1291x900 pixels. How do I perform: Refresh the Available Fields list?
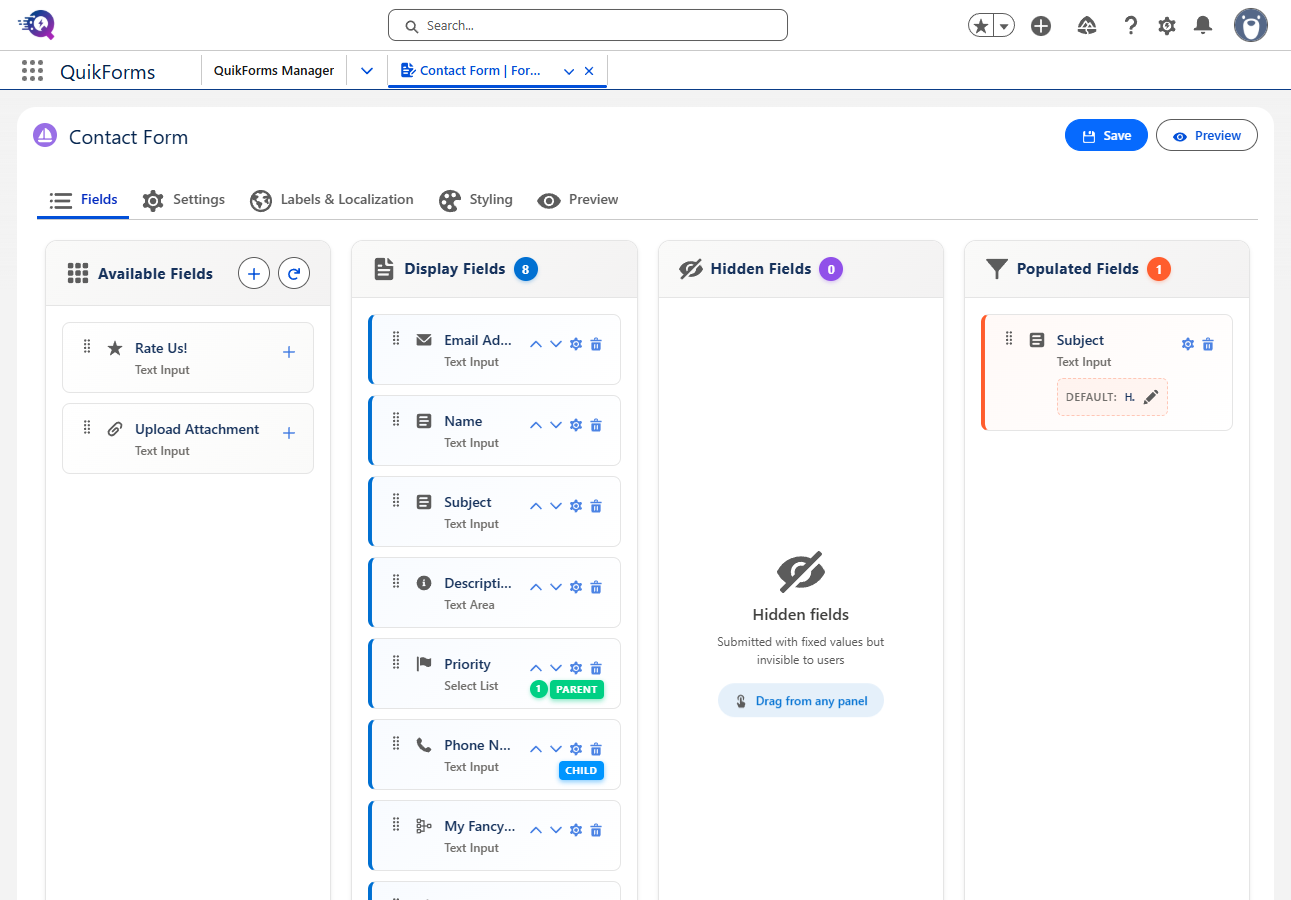click(293, 273)
